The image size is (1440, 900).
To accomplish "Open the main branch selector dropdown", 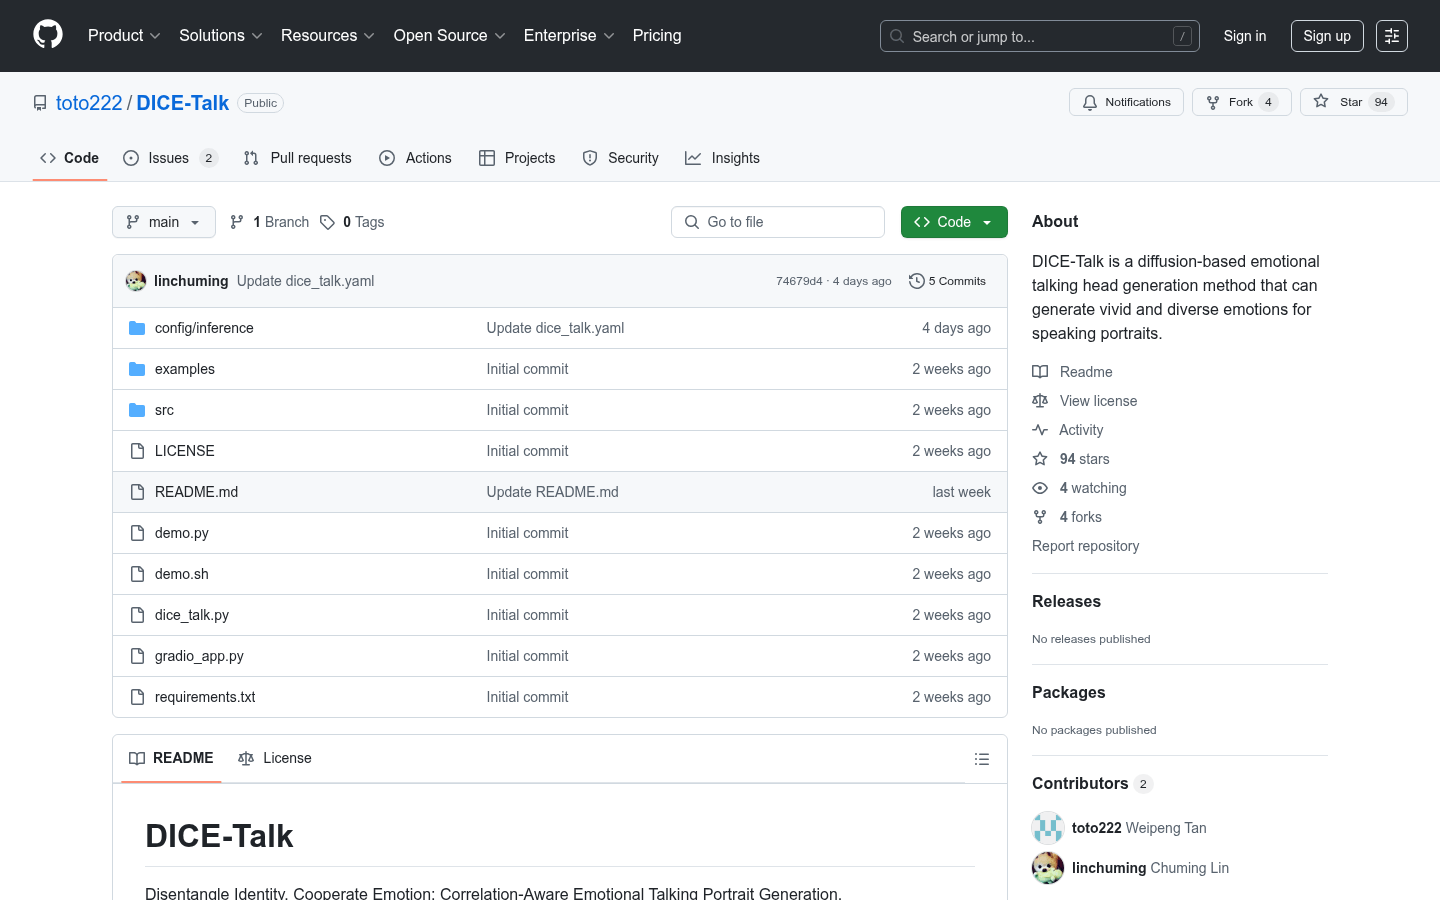I will pos(164,222).
